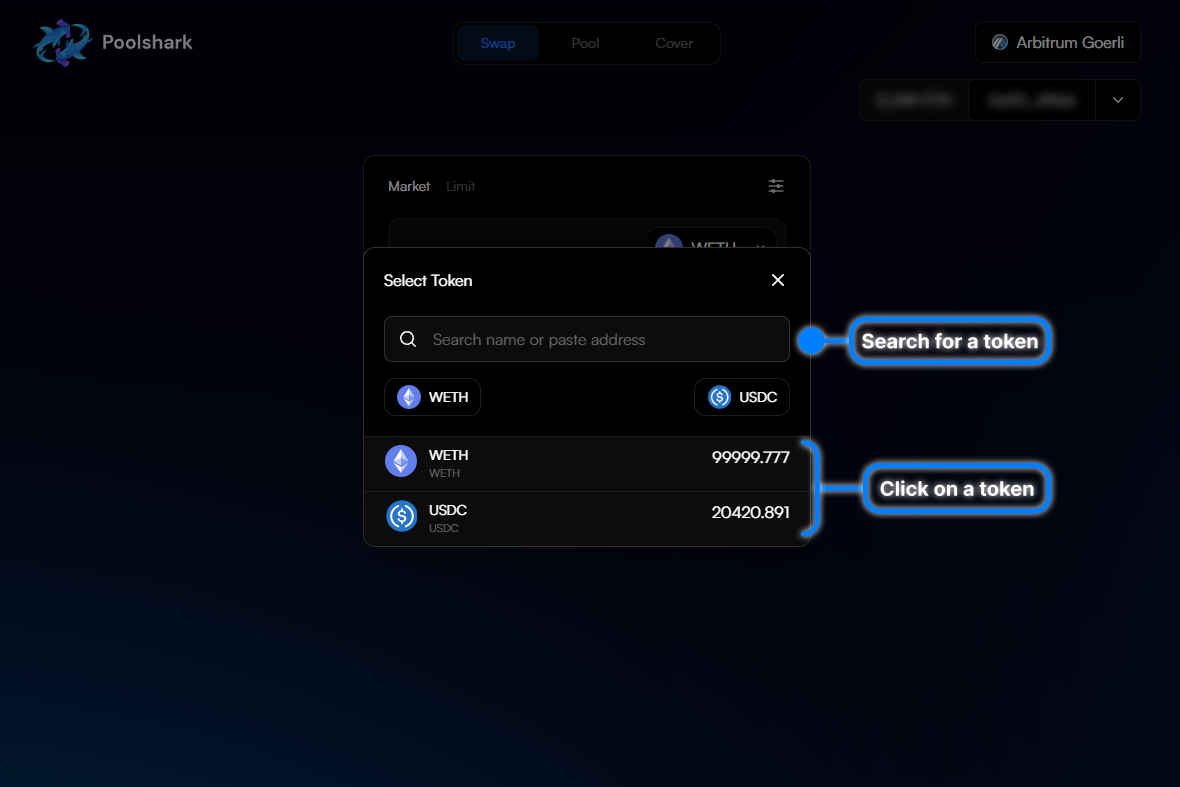The height and width of the screenshot is (787, 1180).
Task: Click the magnifier icon in token search
Action: (x=408, y=339)
